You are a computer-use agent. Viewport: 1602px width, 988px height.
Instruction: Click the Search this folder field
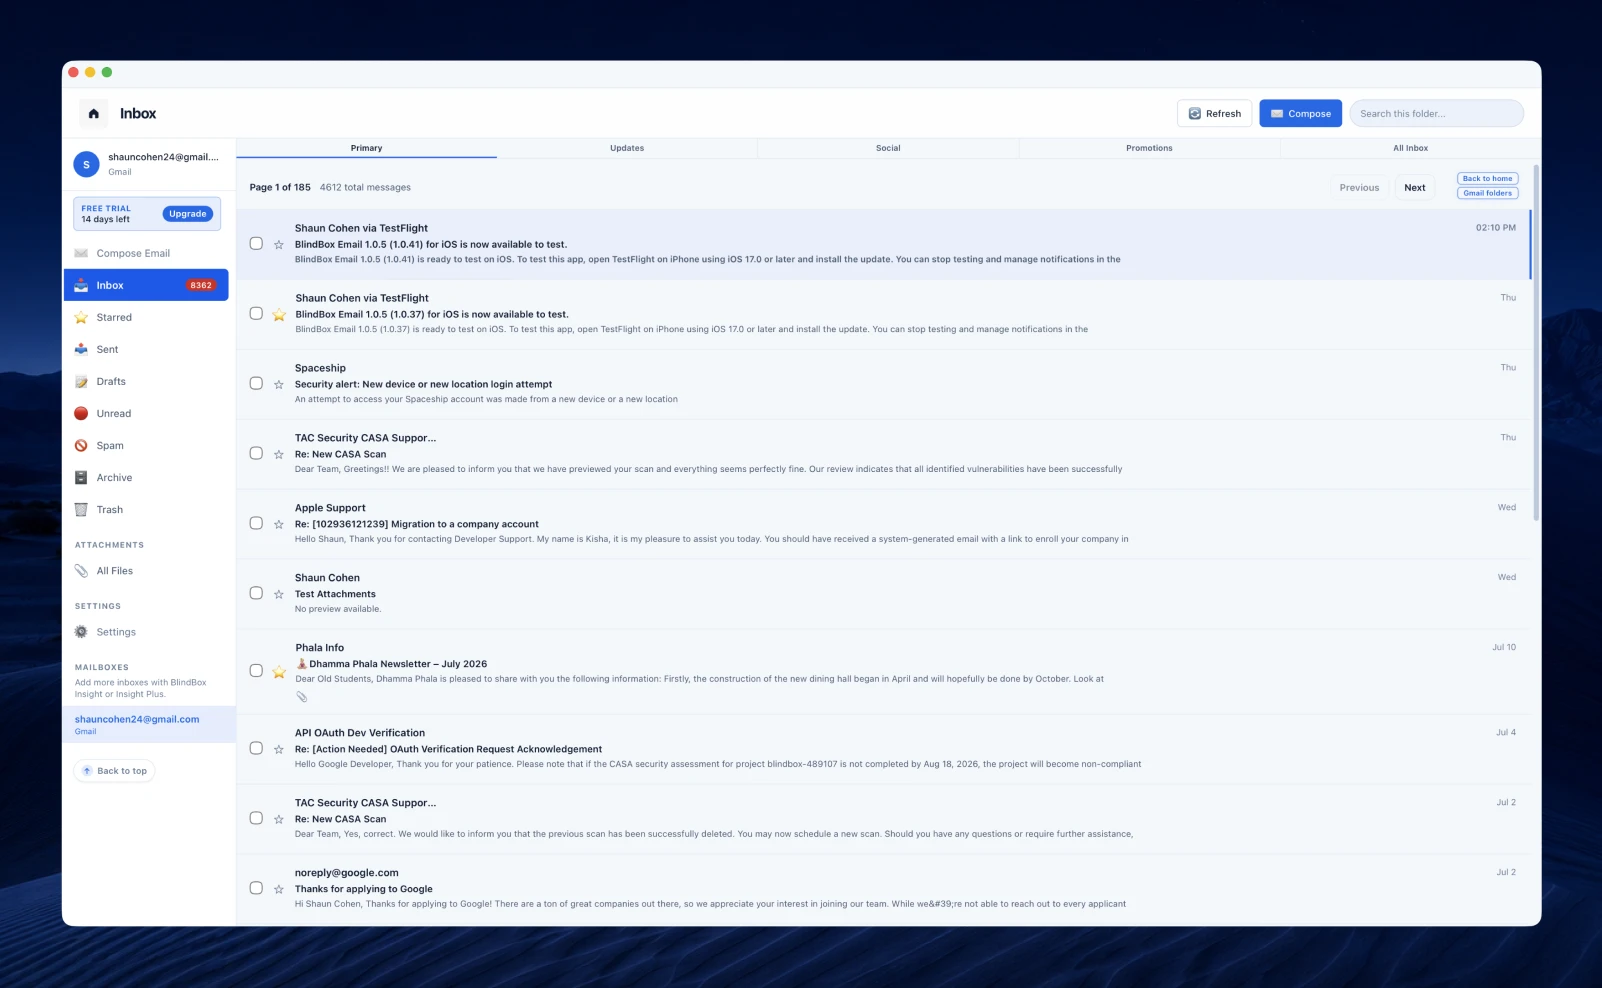coord(1436,114)
